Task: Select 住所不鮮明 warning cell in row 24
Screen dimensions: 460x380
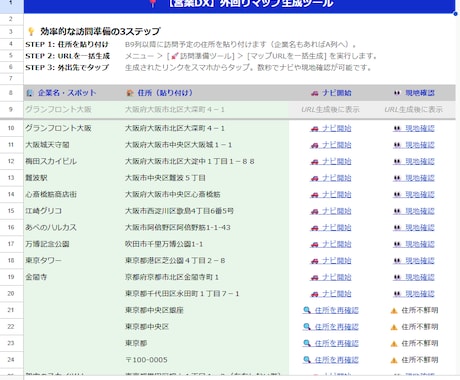Action: tap(414, 360)
